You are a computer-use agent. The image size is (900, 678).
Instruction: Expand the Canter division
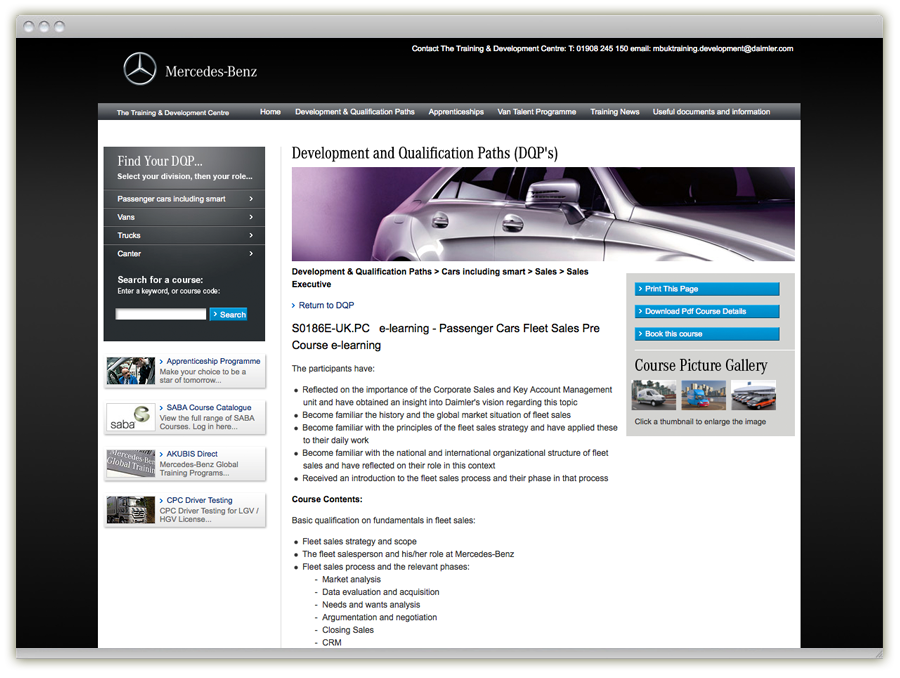(184, 254)
